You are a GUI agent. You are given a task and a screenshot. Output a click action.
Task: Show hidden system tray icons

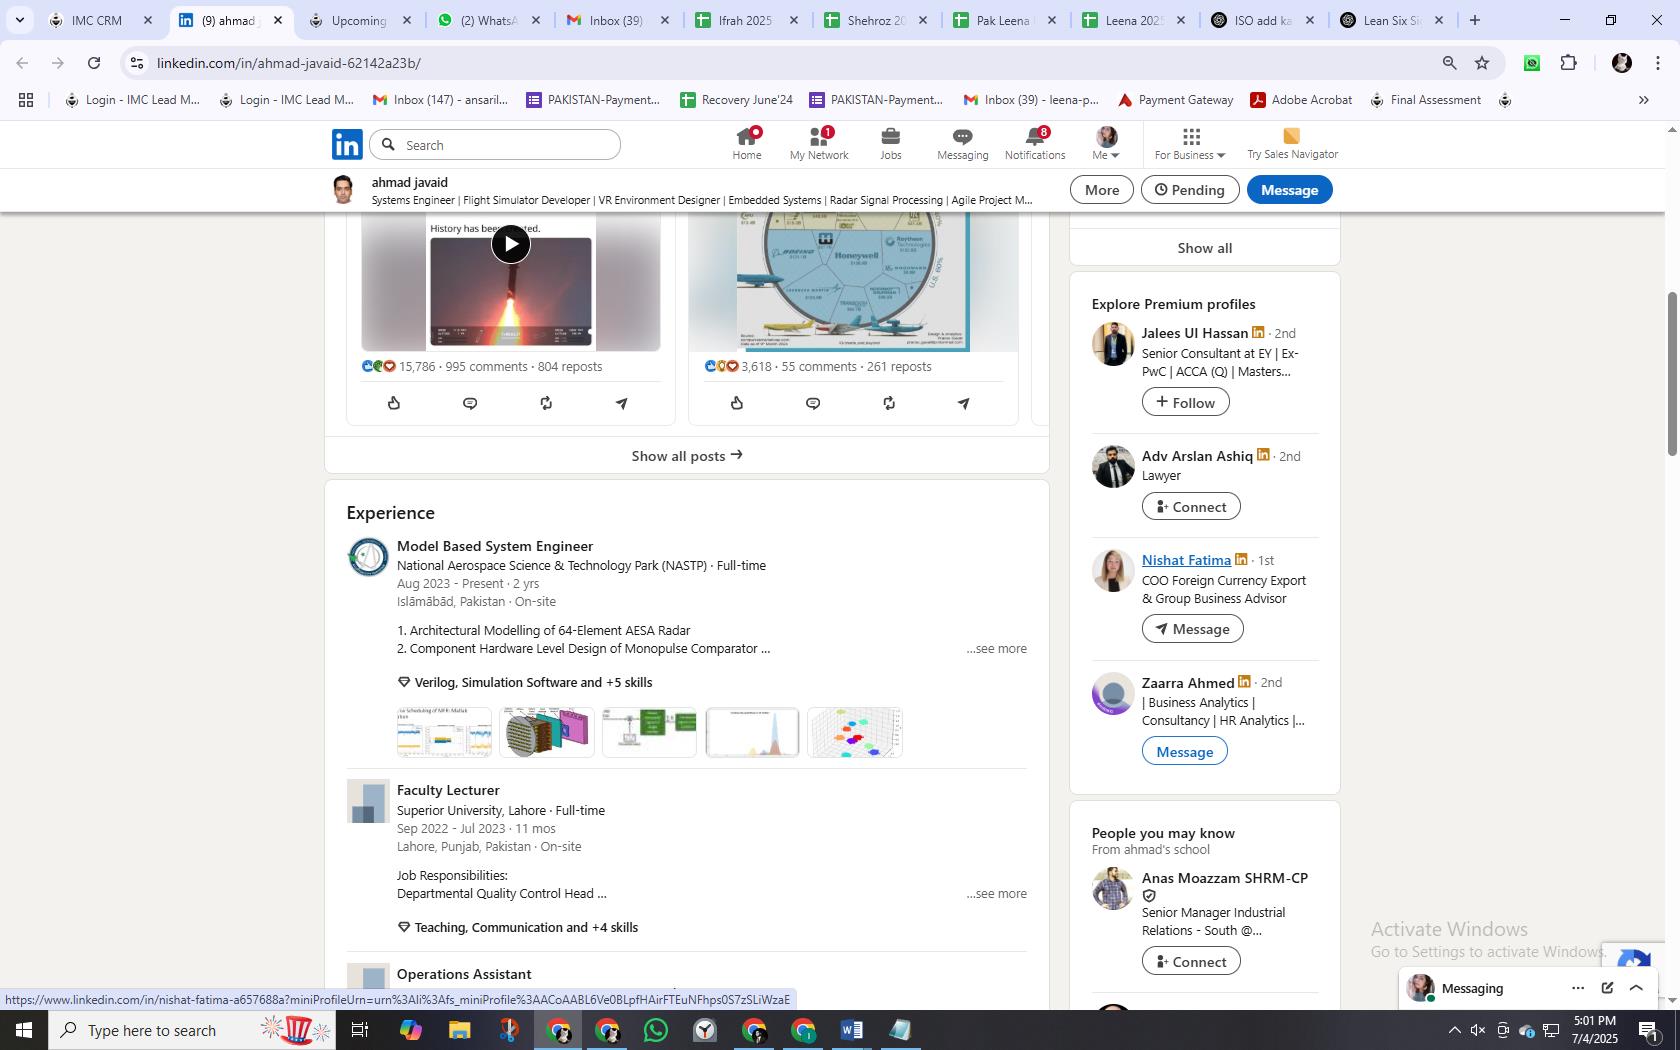click(x=1454, y=1030)
